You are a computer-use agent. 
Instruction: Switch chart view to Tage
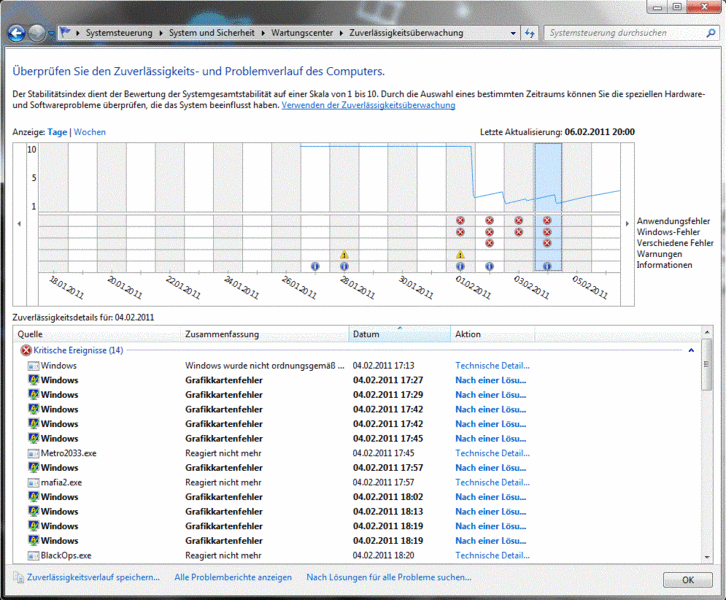point(57,132)
